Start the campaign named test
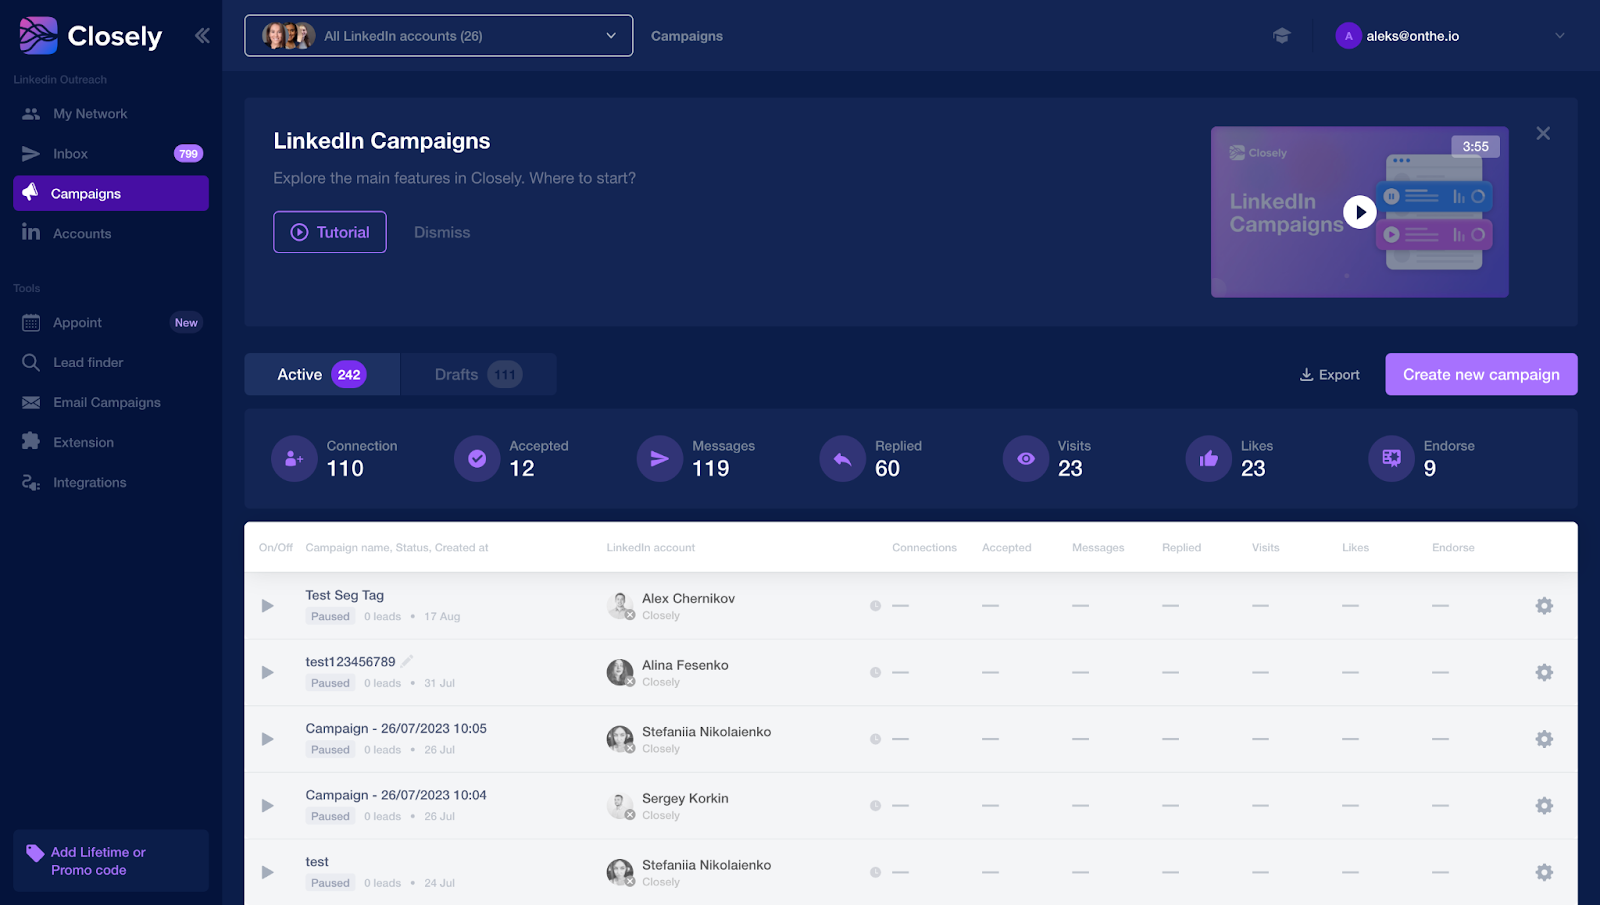The height and width of the screenshot is (905, 1600). (267, 872)
